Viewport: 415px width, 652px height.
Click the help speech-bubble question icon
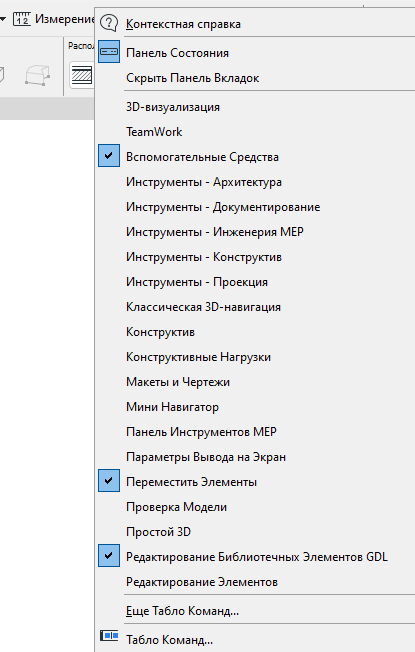[109, 23]
